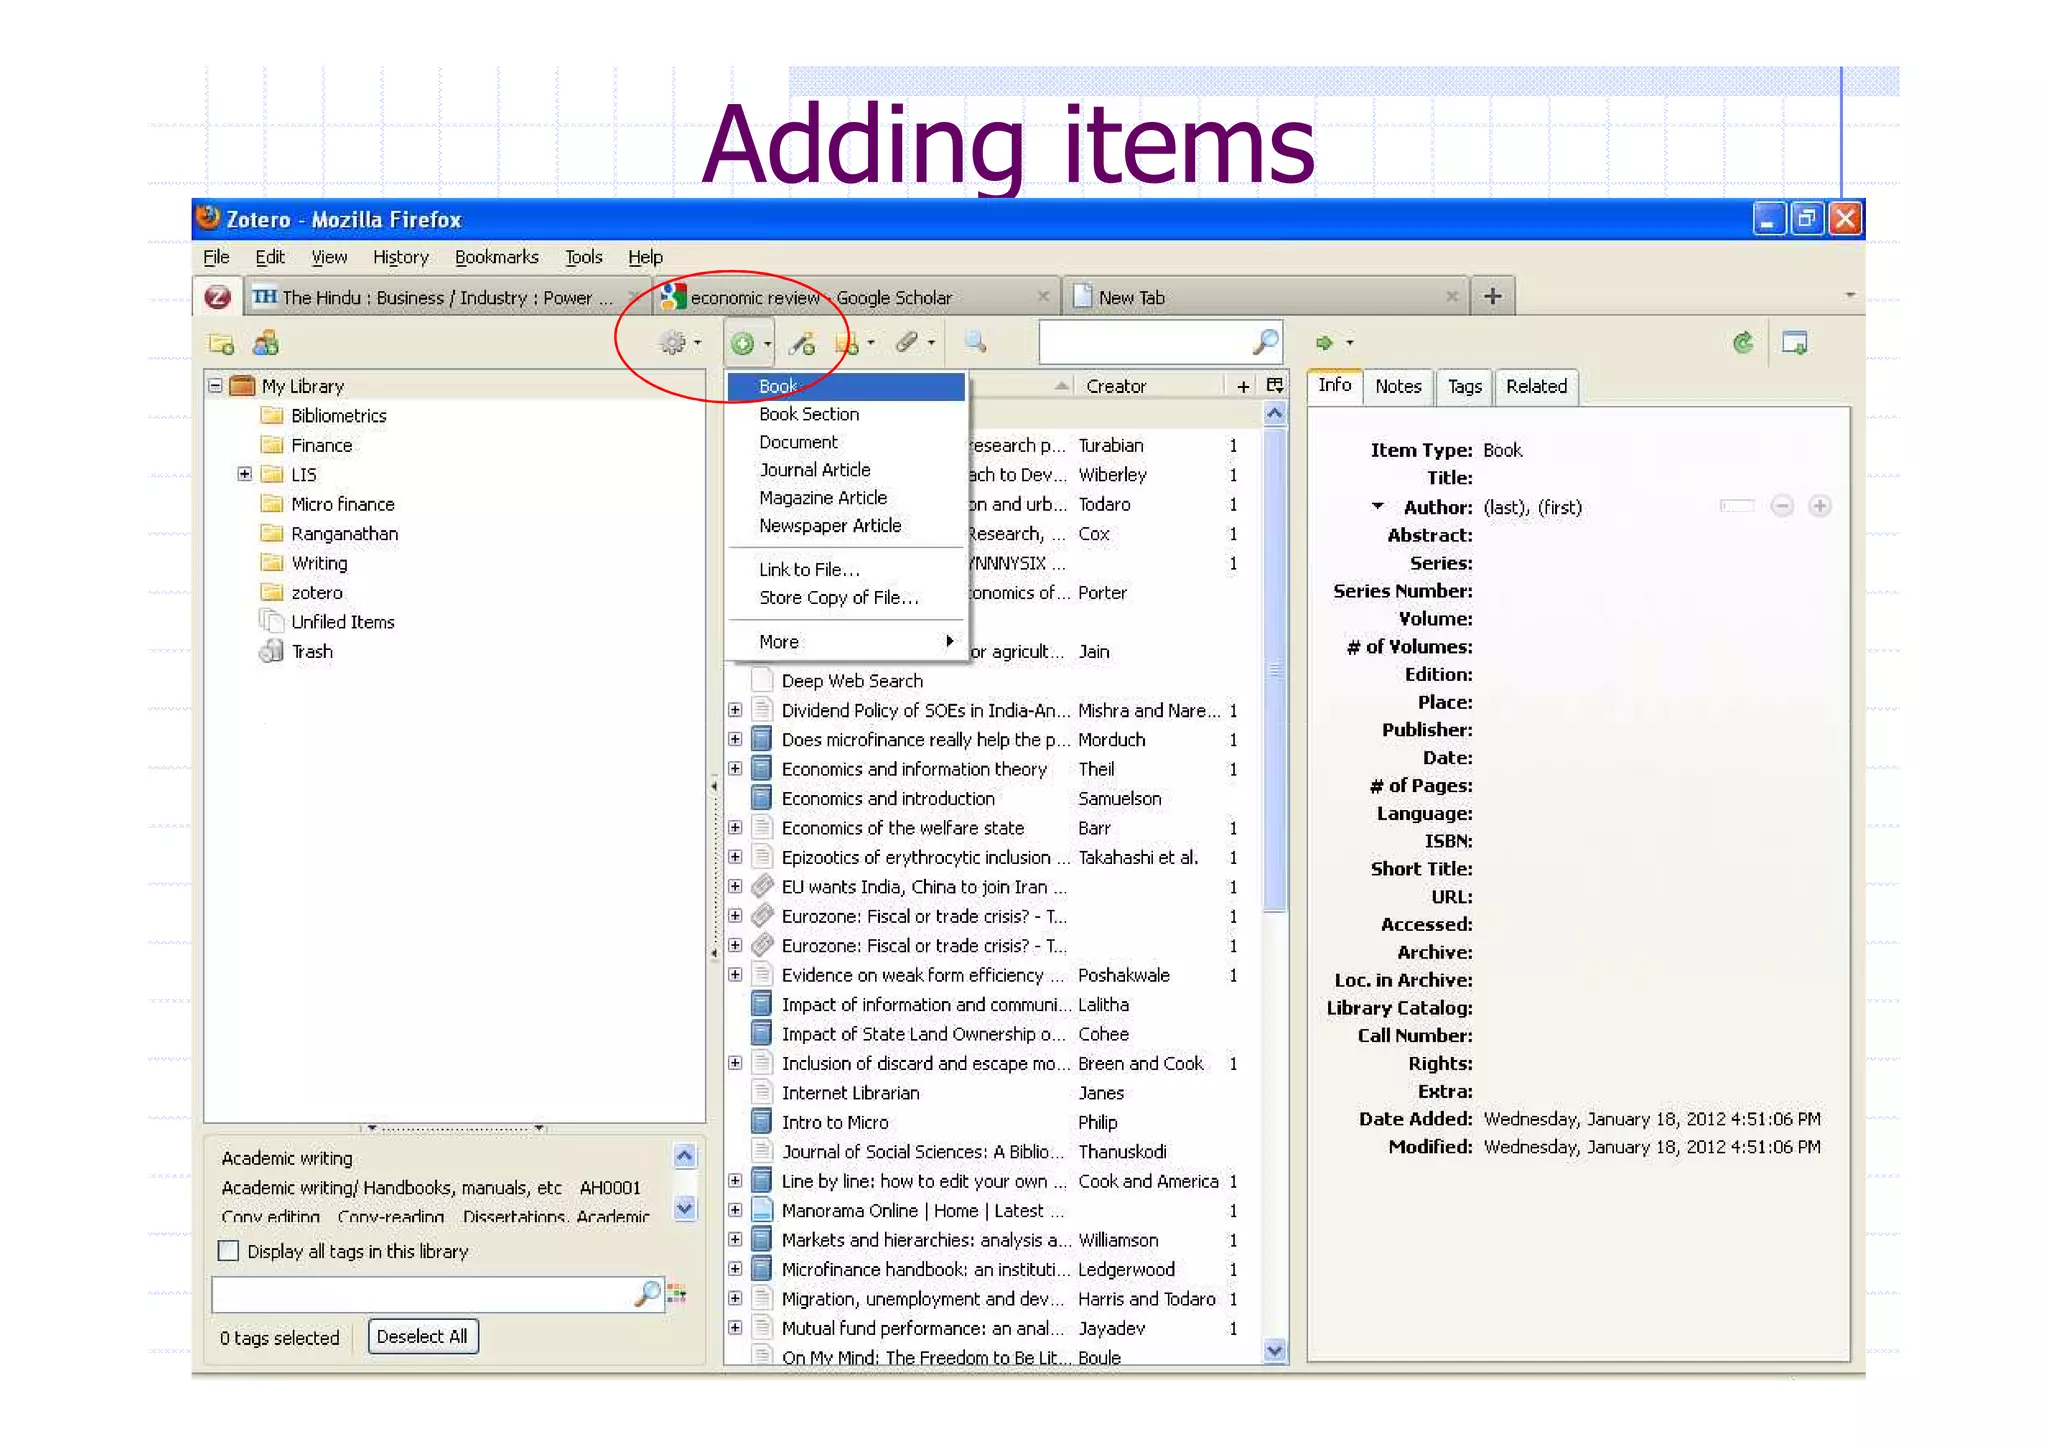Expand the Author disclosure triangle
Screen dimensions: 2048x1447
(x=1378, y=506)
